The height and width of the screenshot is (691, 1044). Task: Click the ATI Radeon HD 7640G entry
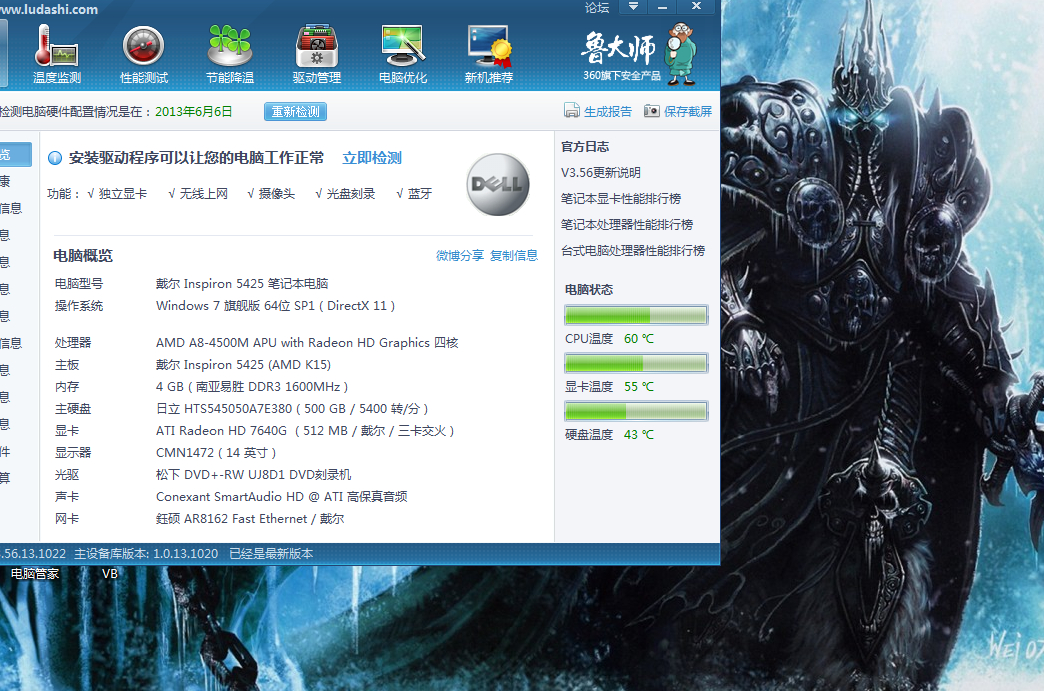[x=305, y=430]
